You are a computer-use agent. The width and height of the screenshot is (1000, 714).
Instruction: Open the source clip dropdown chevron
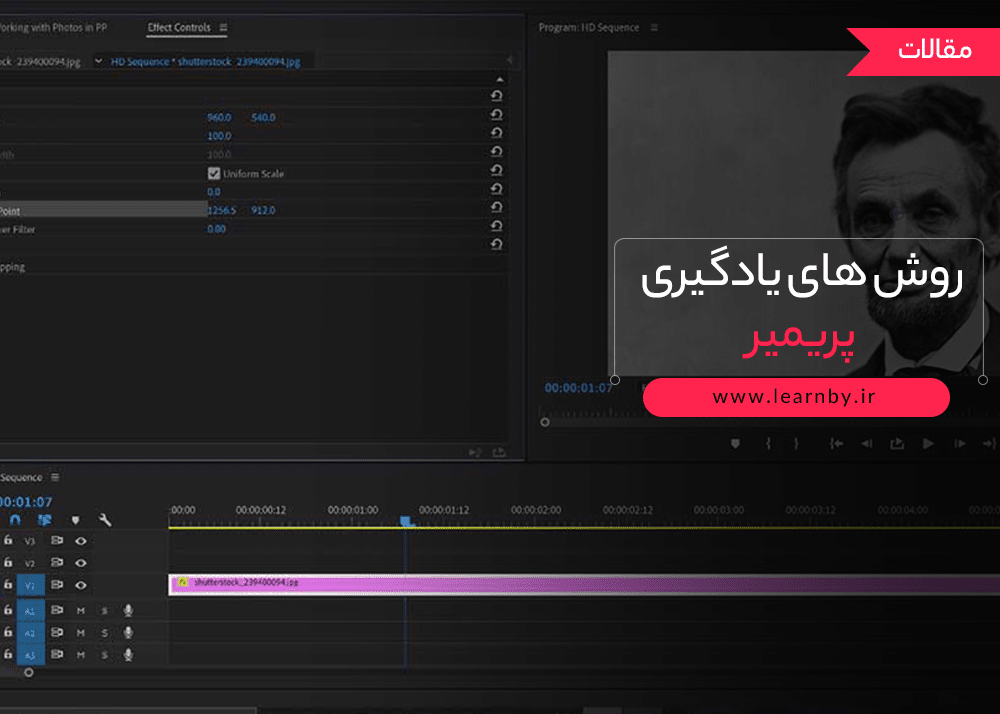(98, 61)
